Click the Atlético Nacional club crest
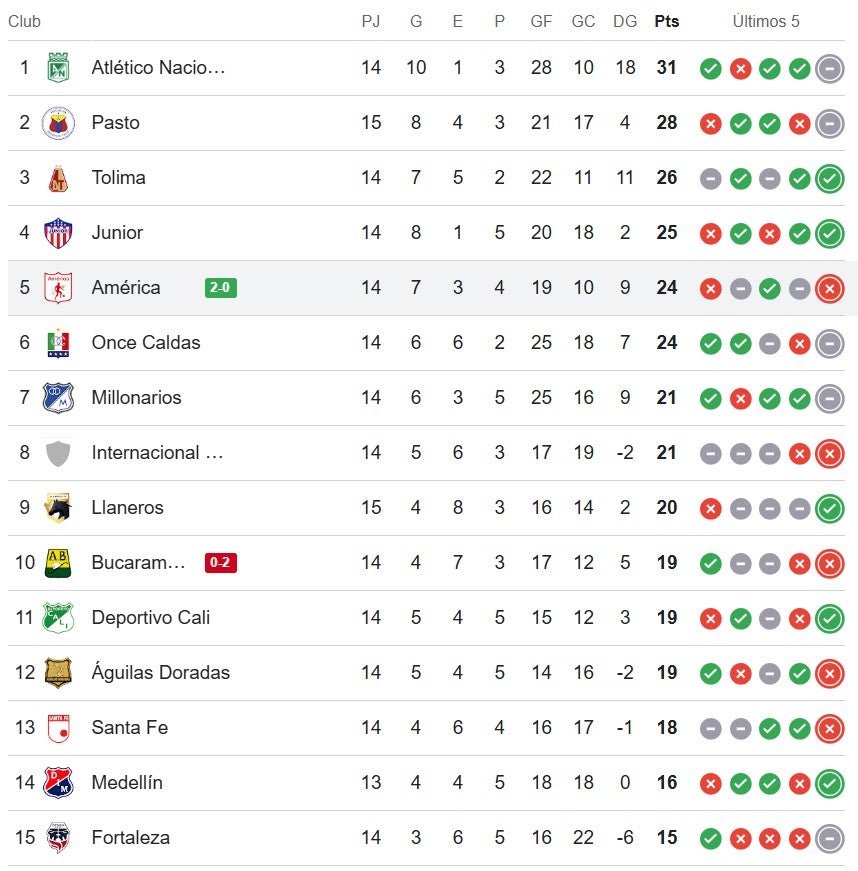The image size is (858, 871). (58, 68)
